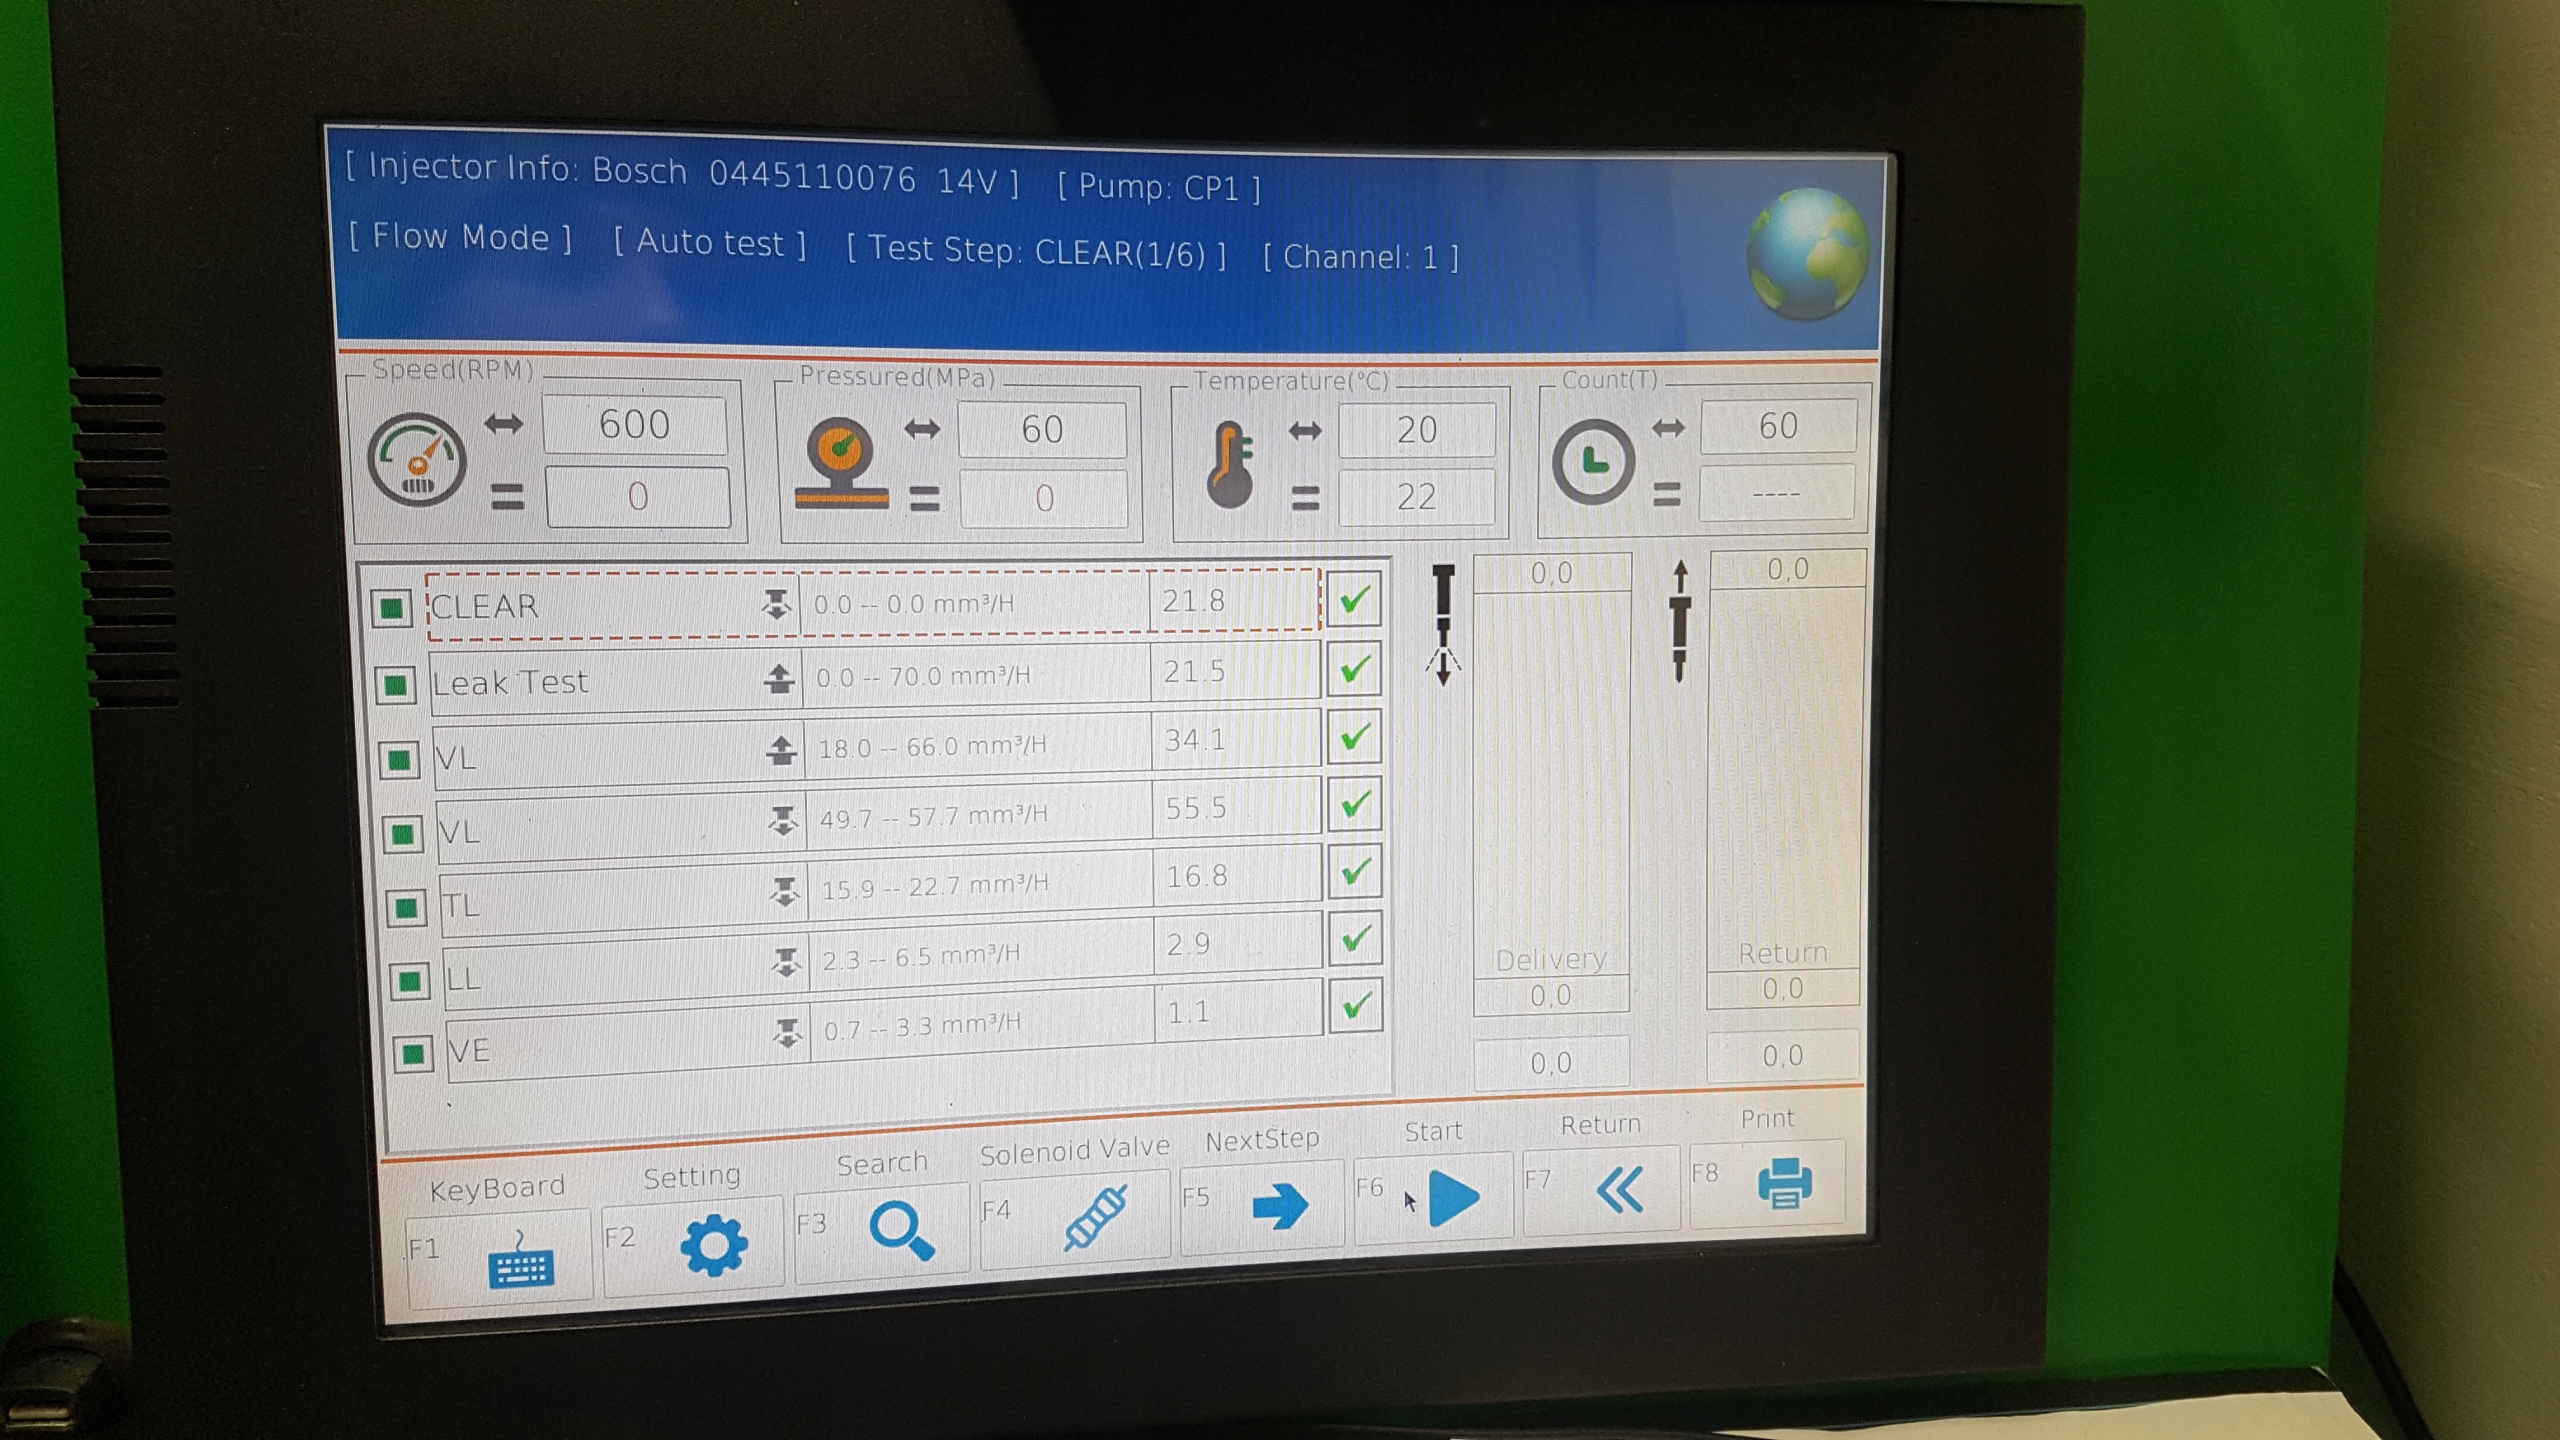Click the clock count icon
Screen dimensions: 2560x1440
click(x=1593, y=462)
